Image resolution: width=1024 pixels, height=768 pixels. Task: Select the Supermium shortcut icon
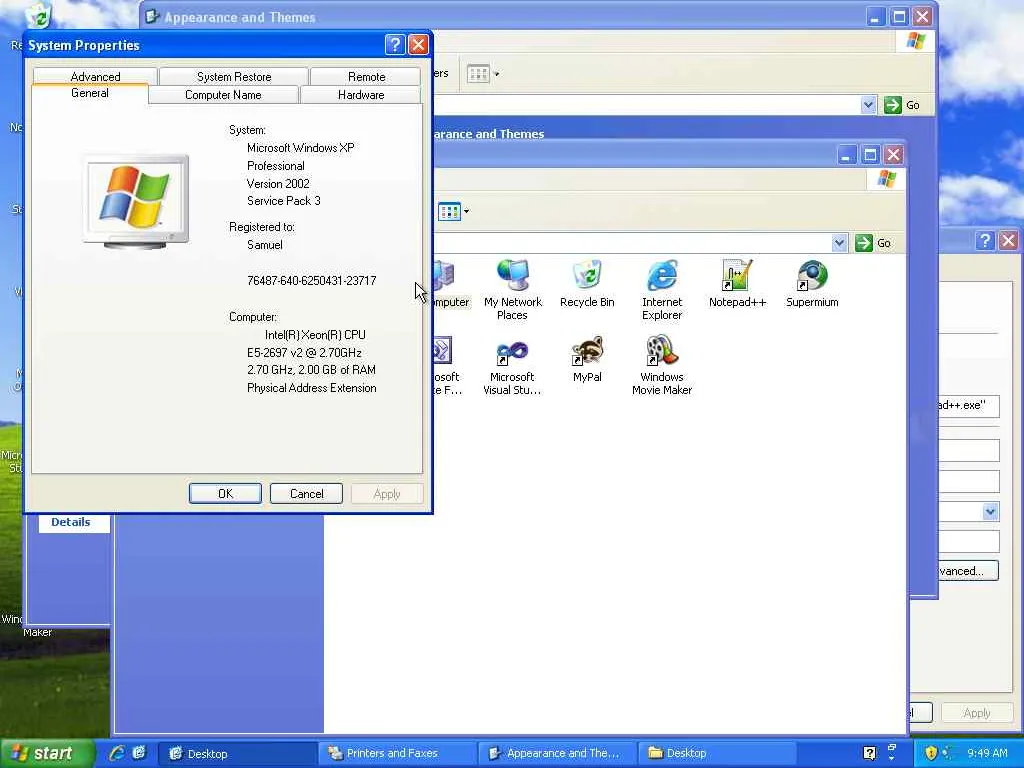812,284
